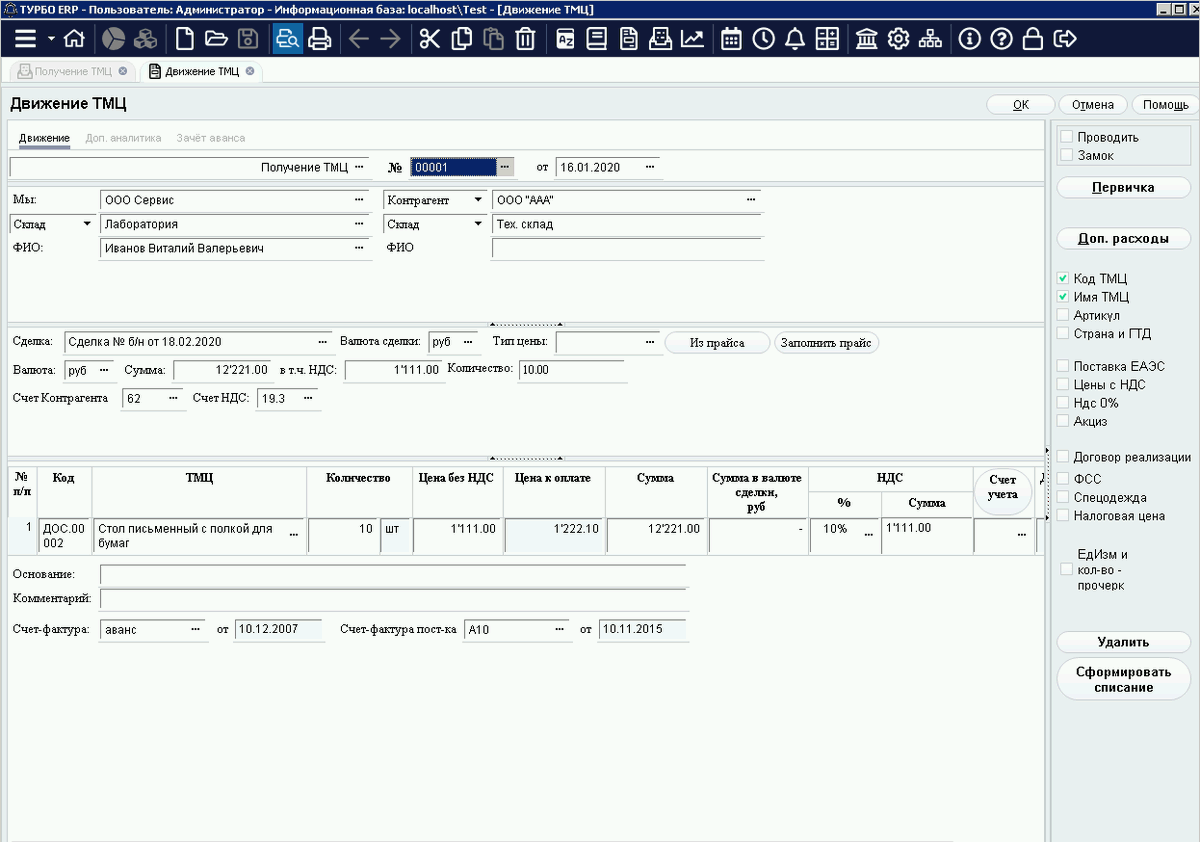This screenshot has width=1200, height=842.
Task: Click the Отмена button
Action: coord(1093,105)
